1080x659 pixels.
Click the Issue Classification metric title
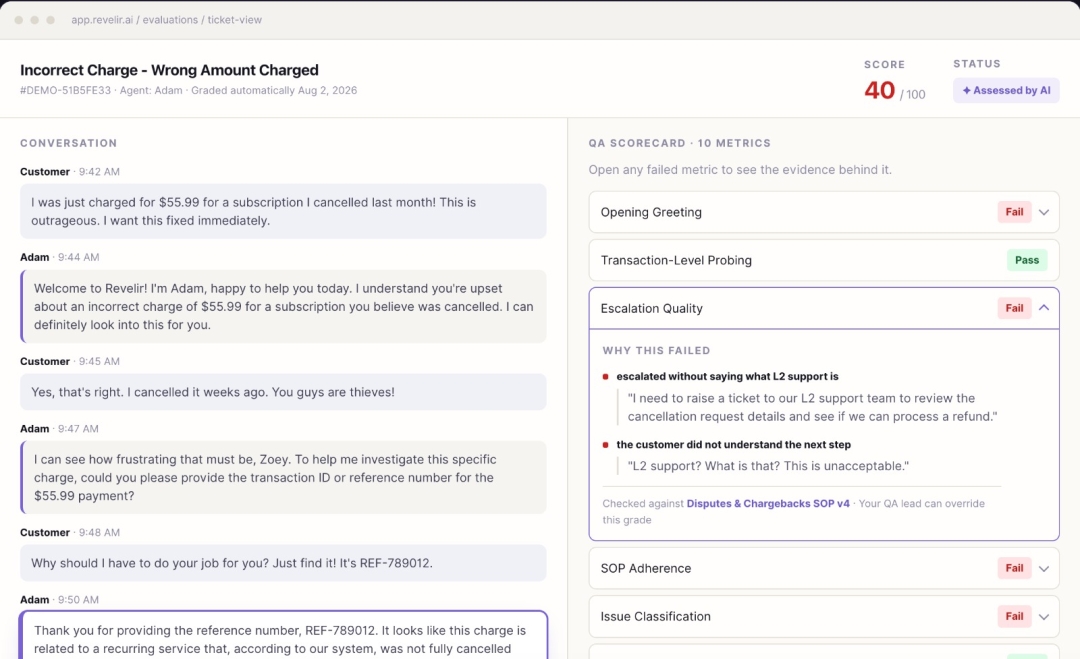(655, 616)
